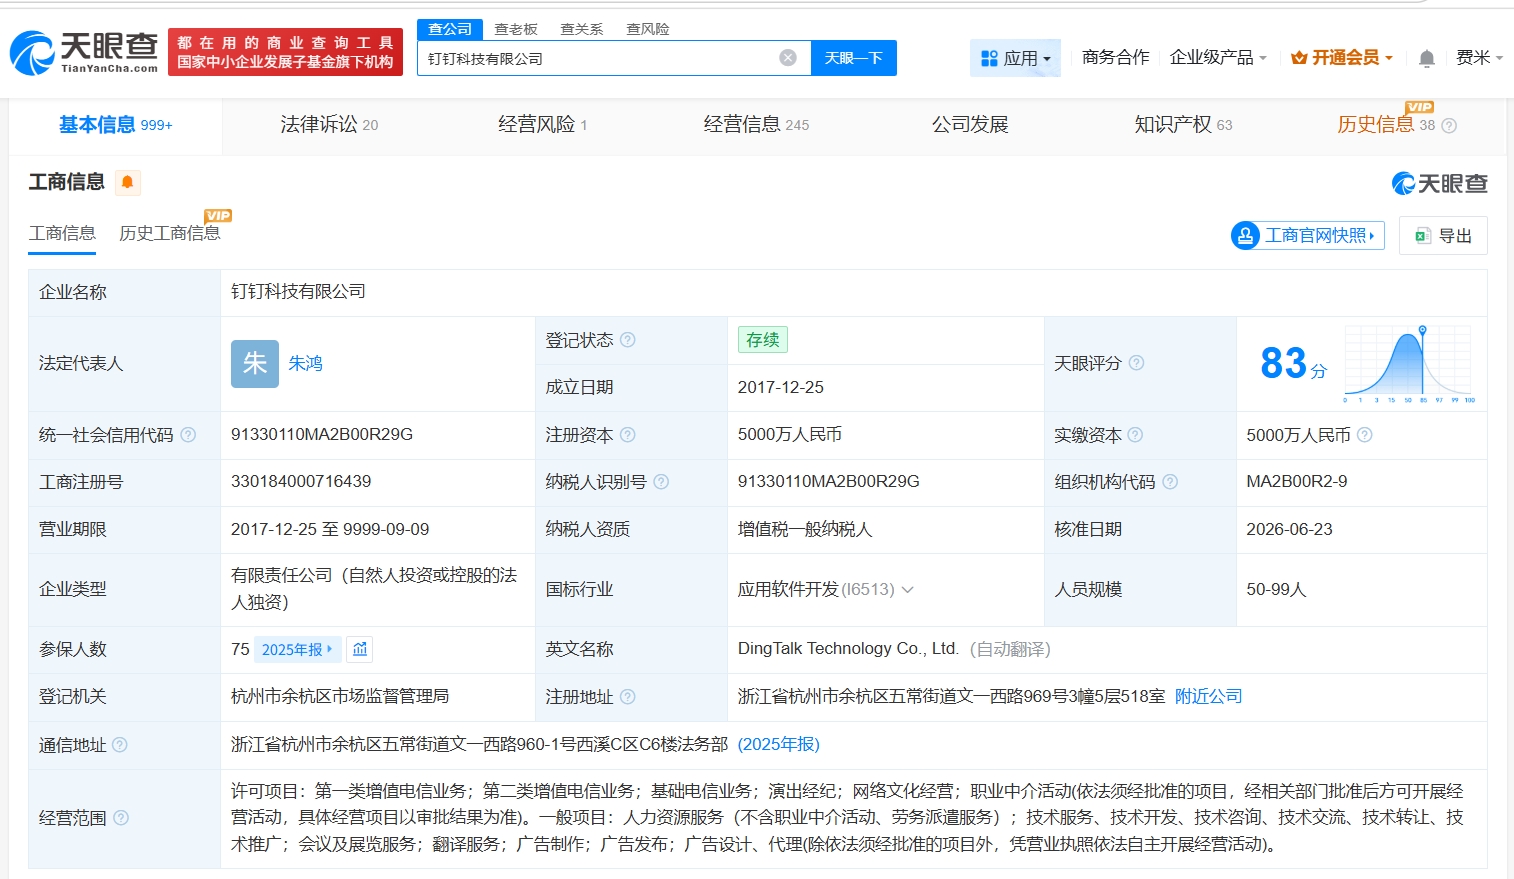Click the TianYanCha logo
This screenshot has width=1514, height=879.
point(84,52)
